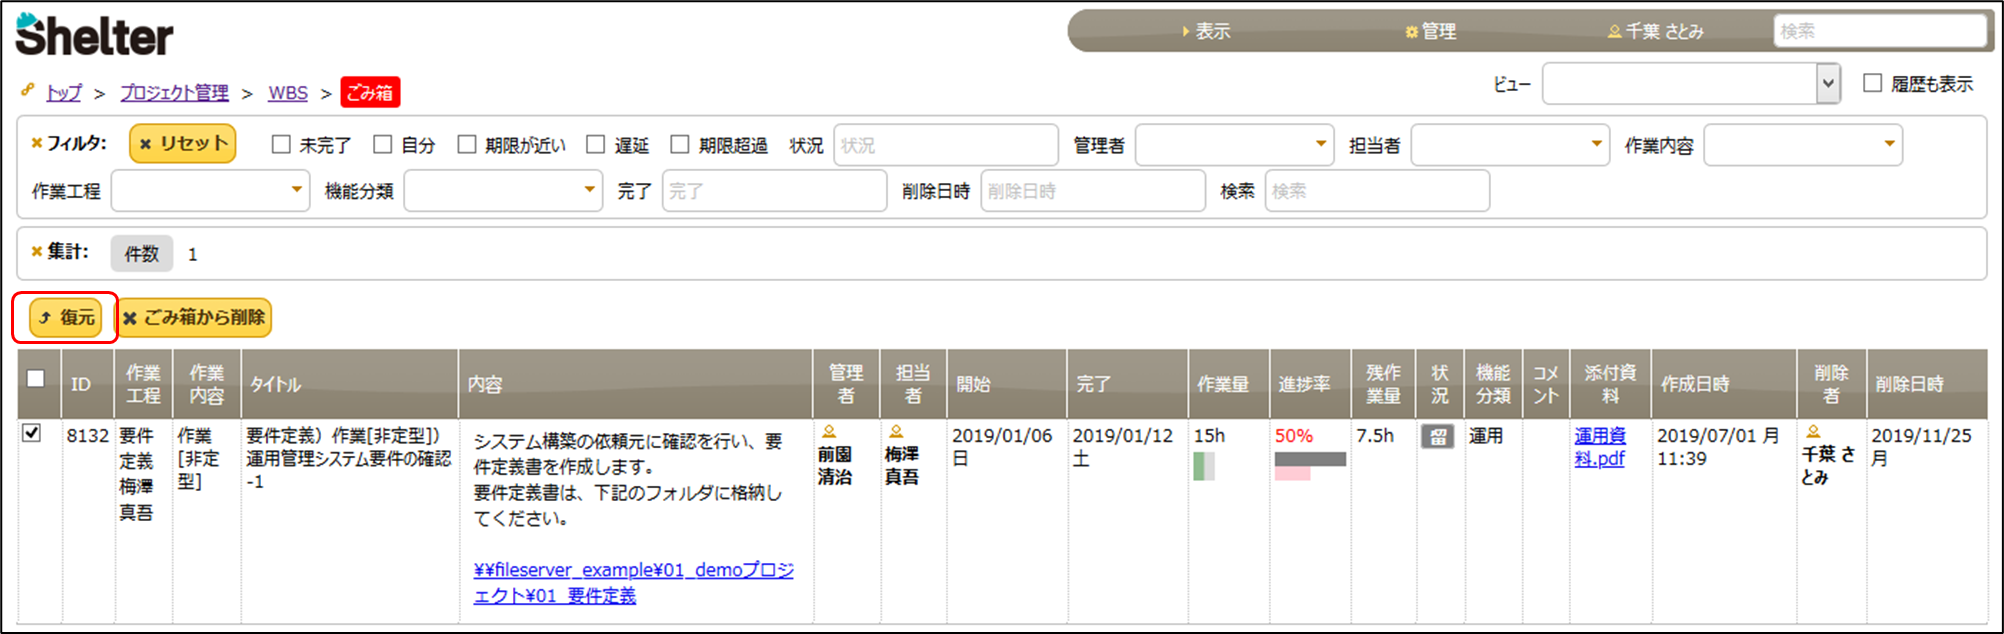Image resolution: width=2004 pixels, height=634 pixels.
Task: Open the ビュー dropdown
Action: [1691, 84]
